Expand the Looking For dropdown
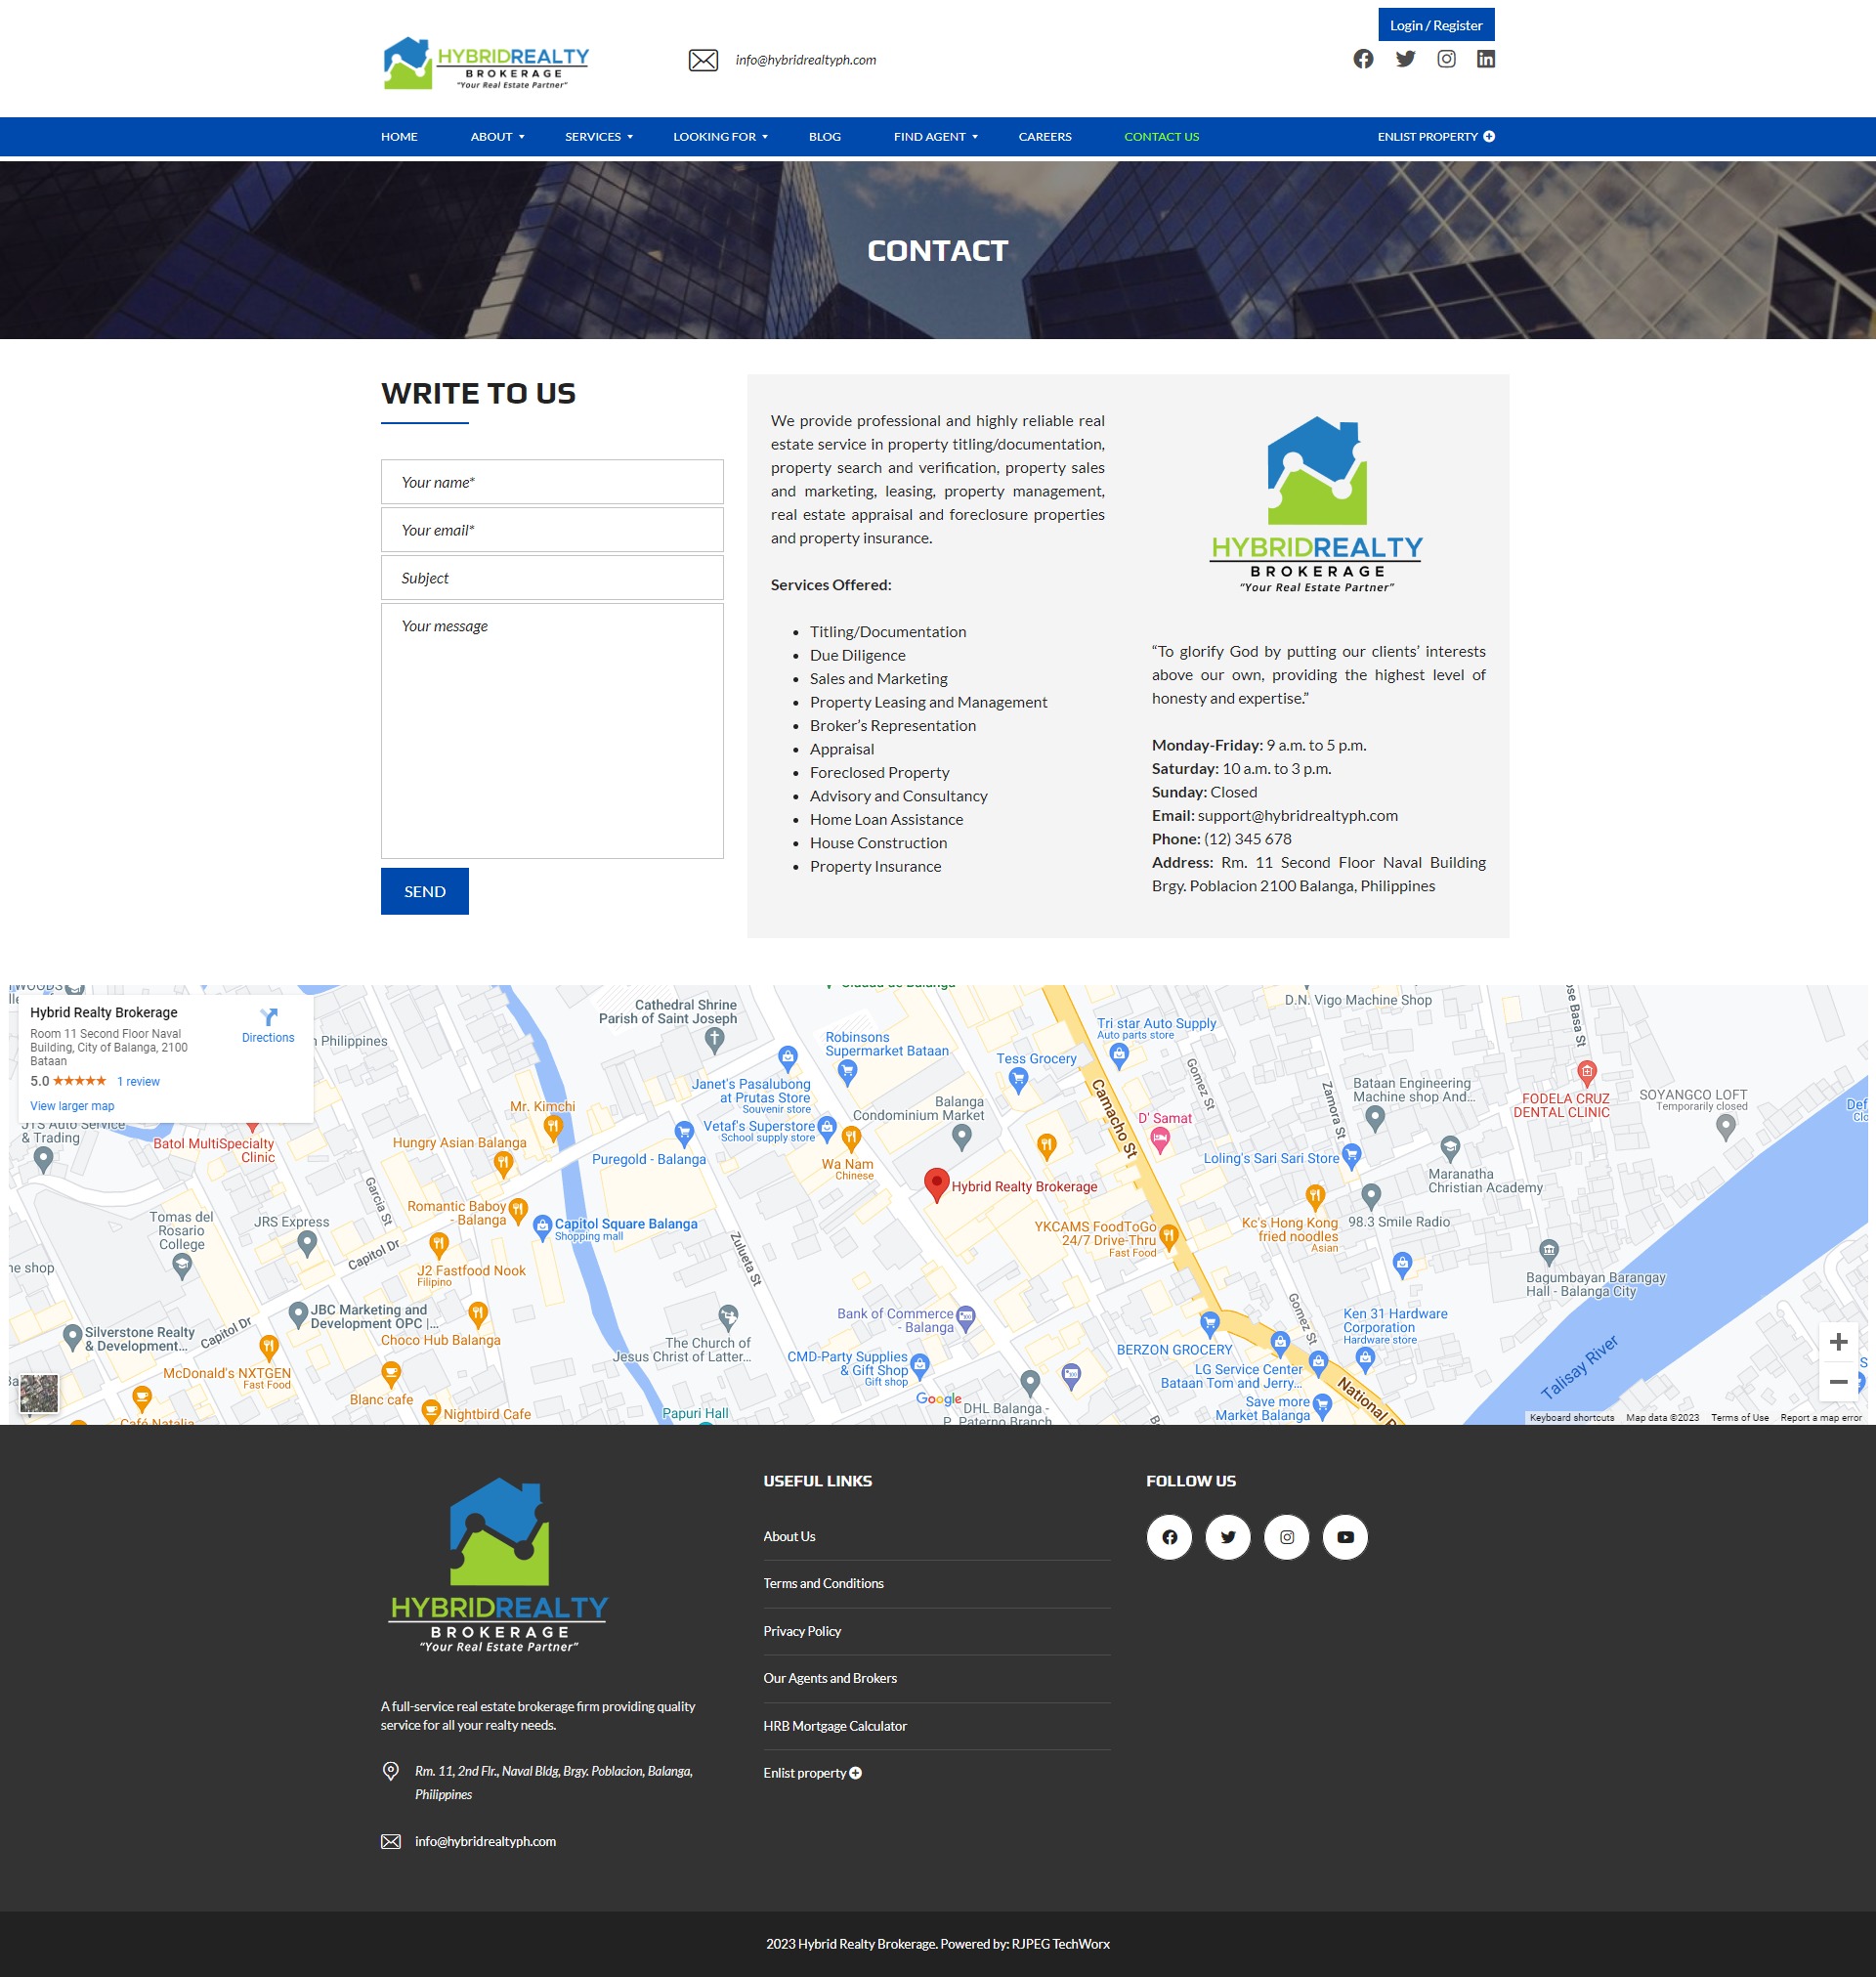 pyautogui.click(x=720, y=137)
